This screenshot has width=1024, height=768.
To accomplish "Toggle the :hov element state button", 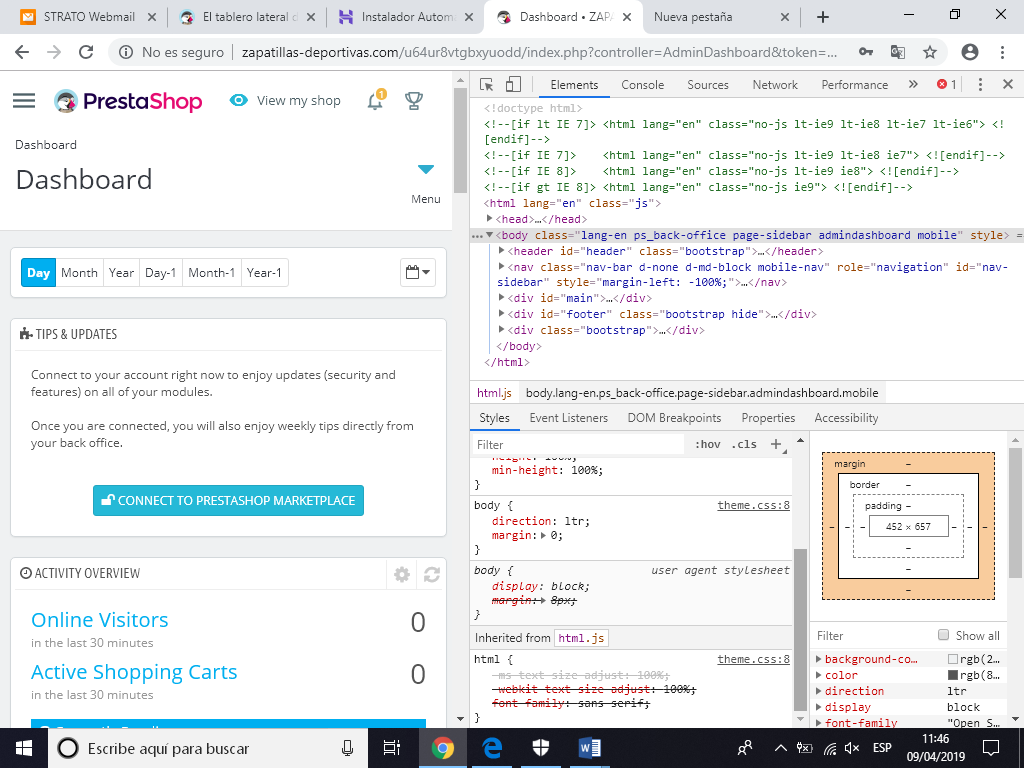I will (707, 444).
